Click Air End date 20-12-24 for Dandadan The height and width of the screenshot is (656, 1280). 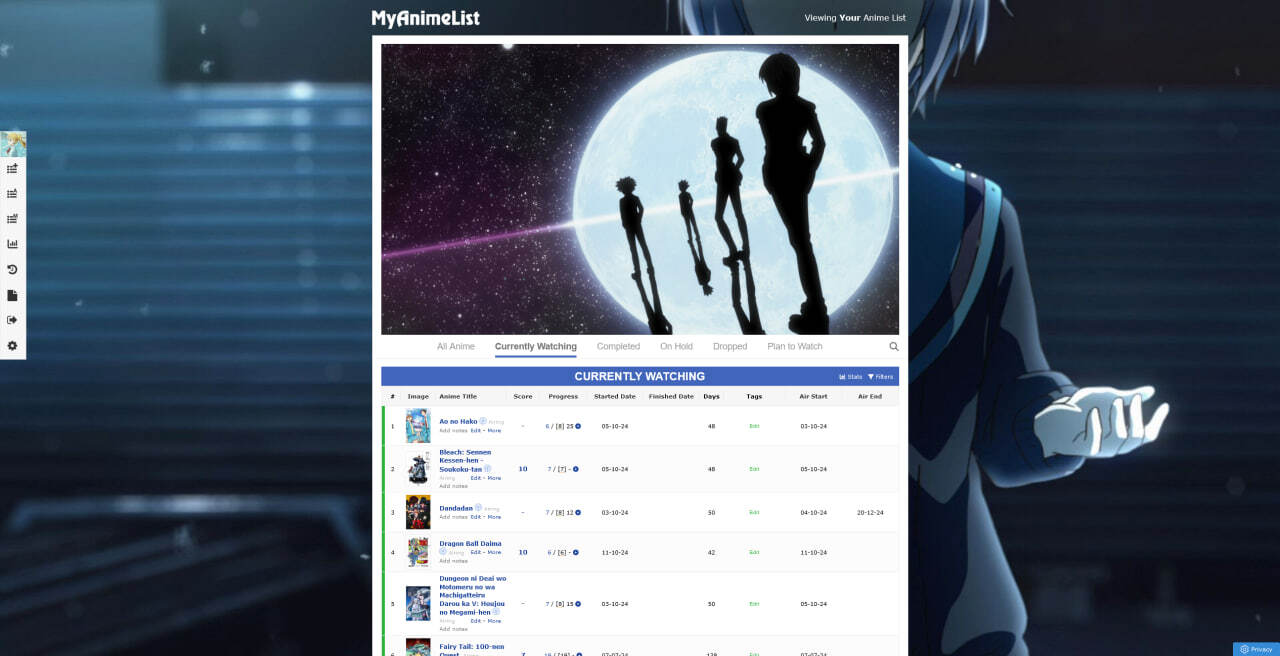pyautogui.click(x=870, y=512)
